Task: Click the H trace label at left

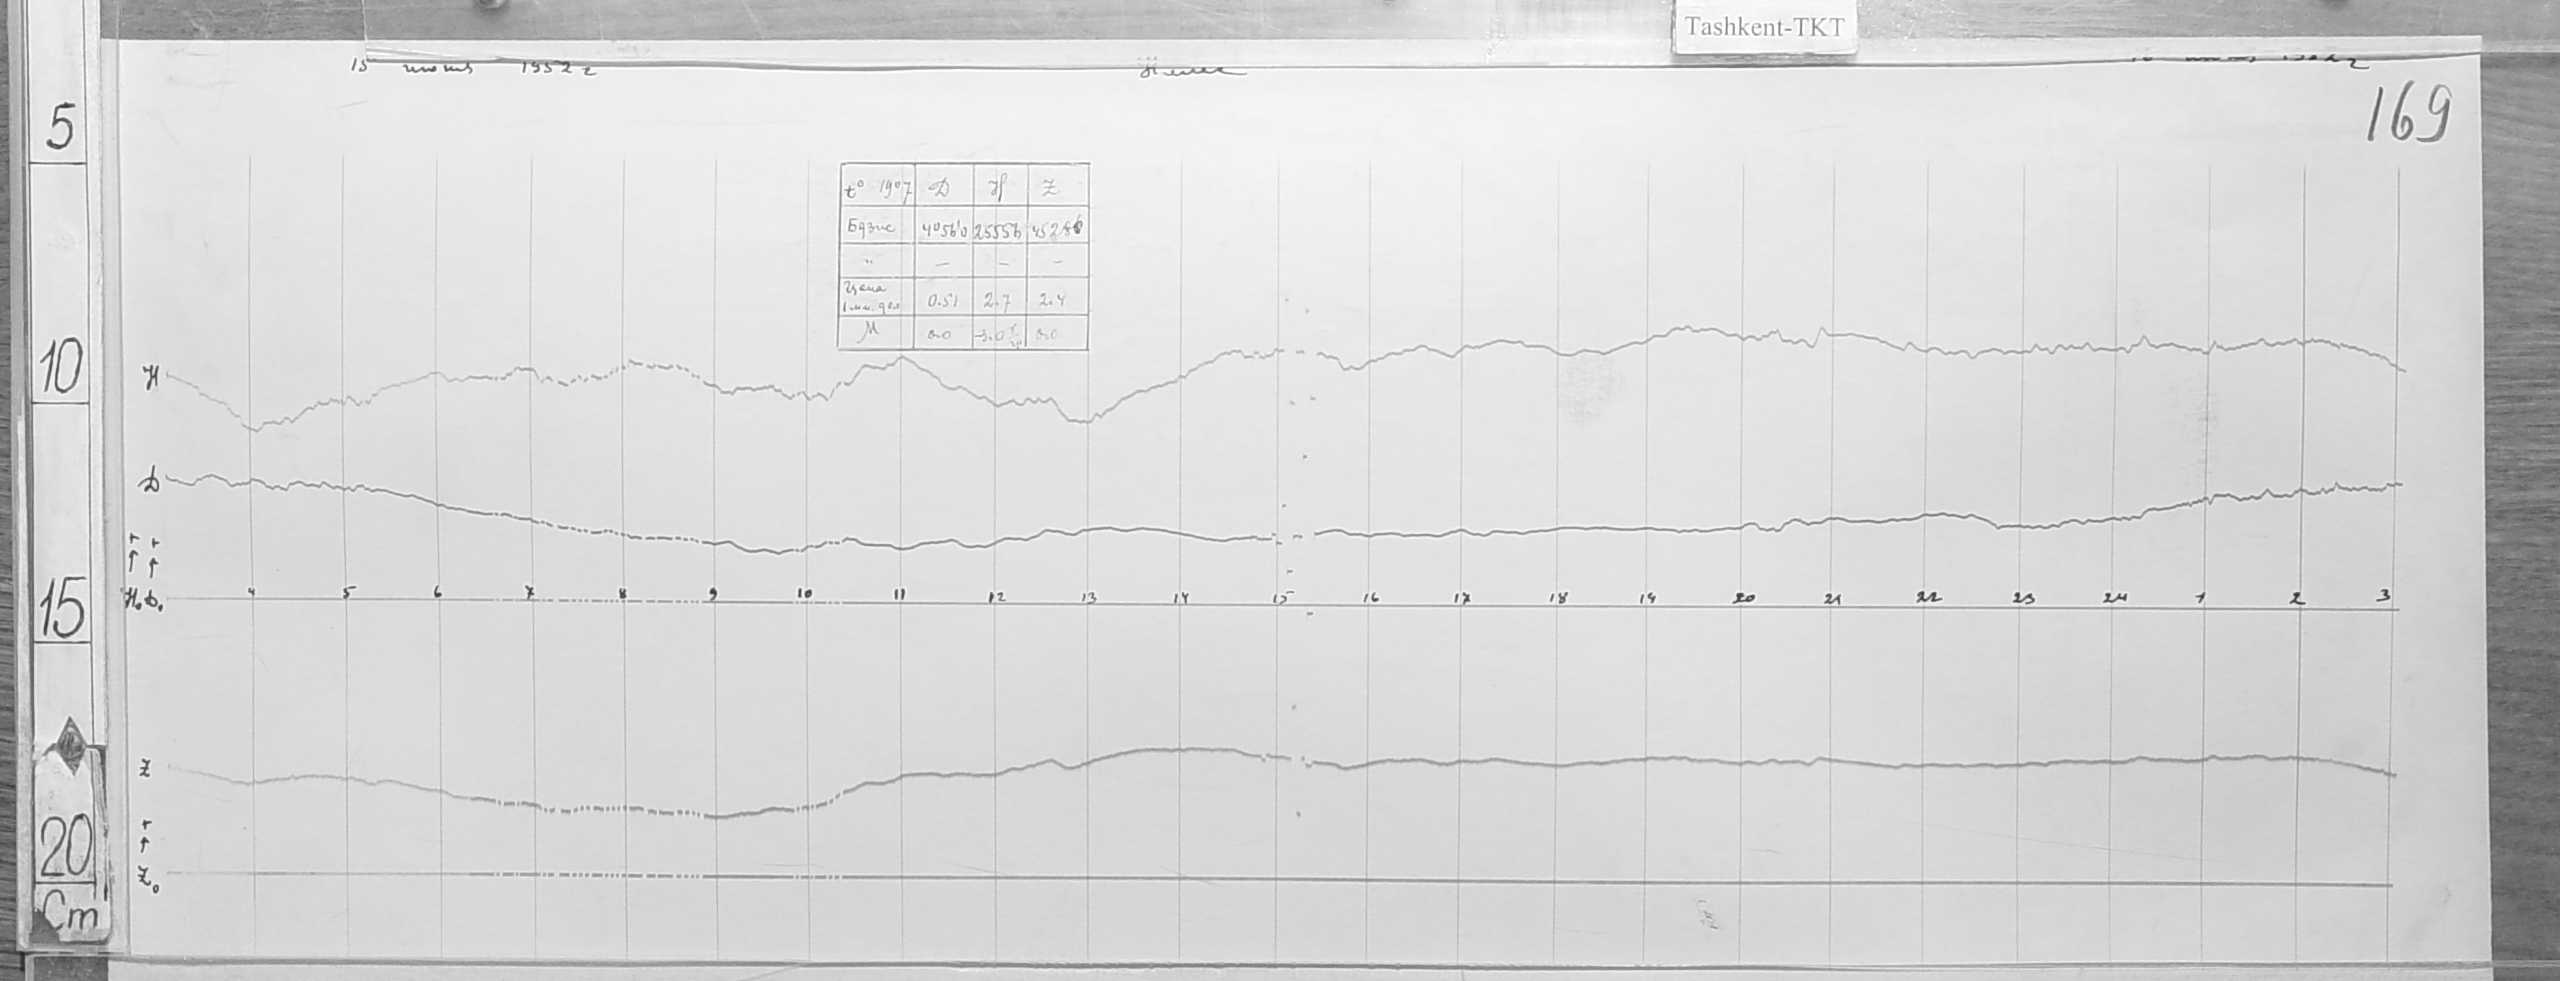Action: click(x=153, y=378)
